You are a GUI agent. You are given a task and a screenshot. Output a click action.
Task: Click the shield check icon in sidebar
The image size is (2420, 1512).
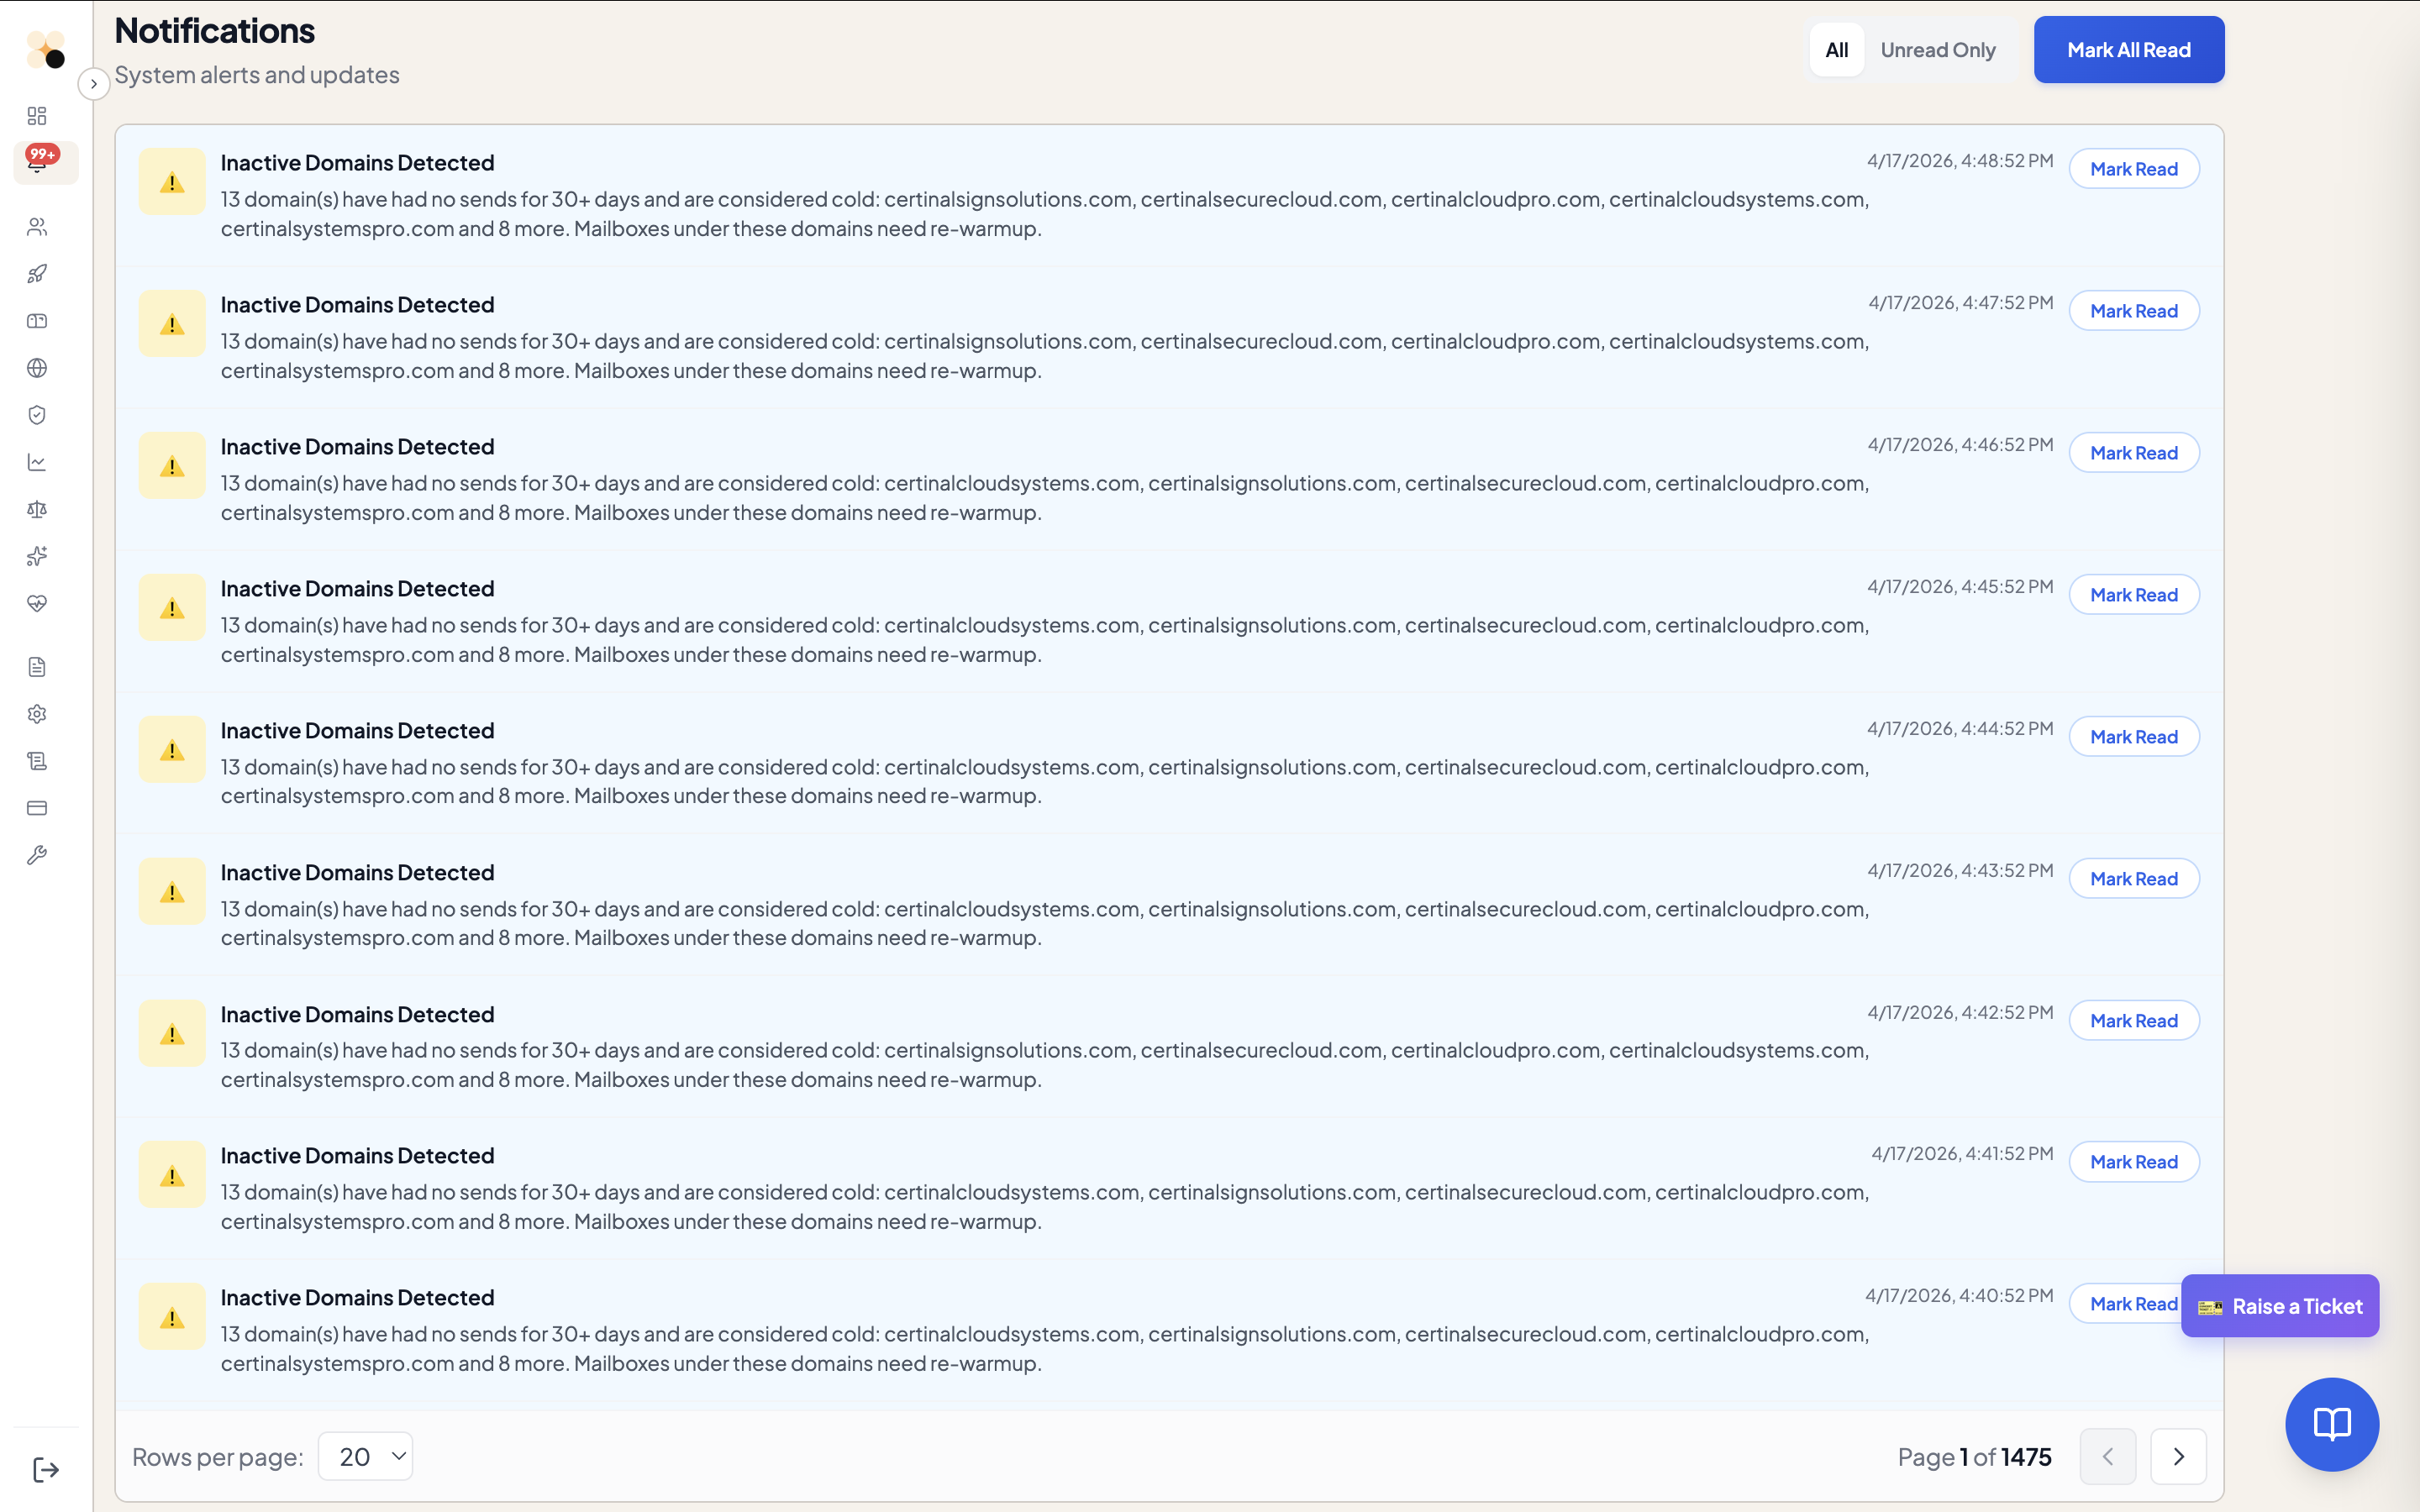tap(37, 415)
